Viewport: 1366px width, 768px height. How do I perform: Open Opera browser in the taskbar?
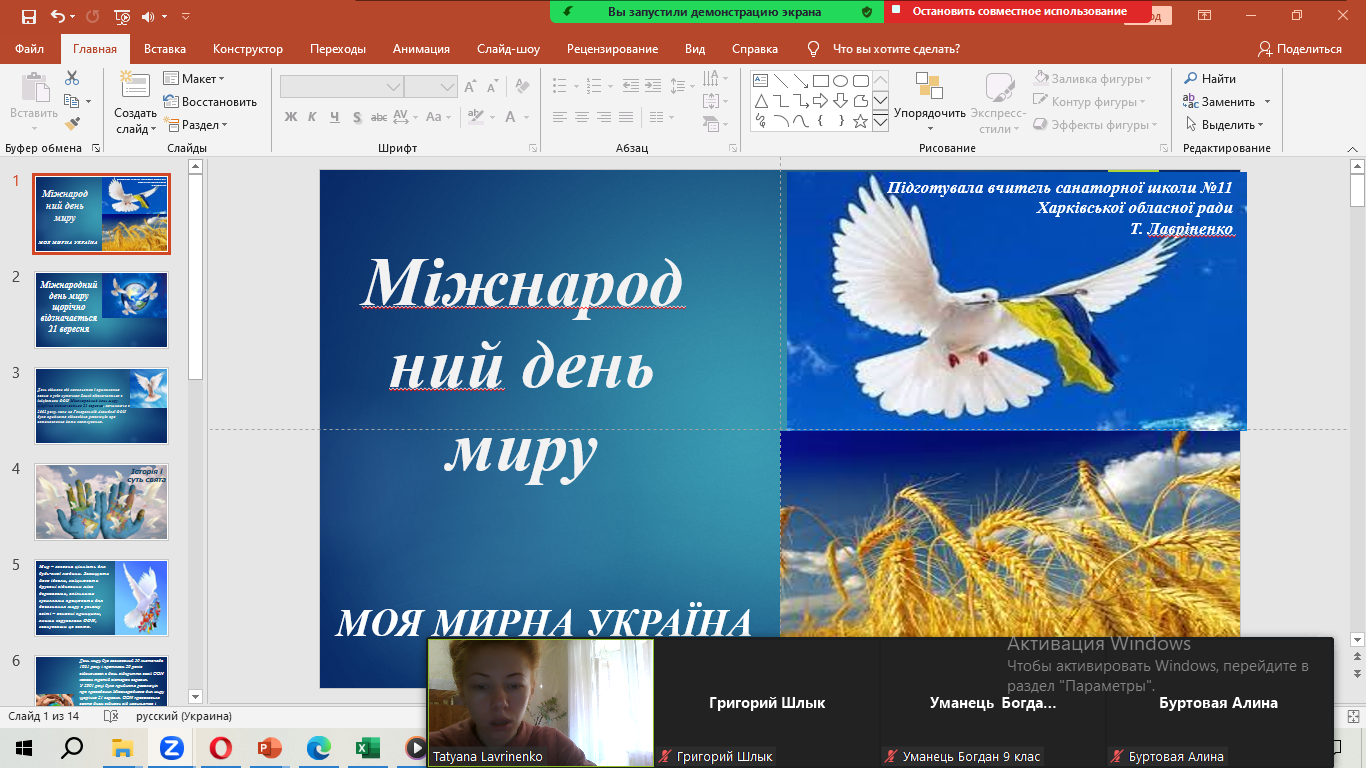tap(221, 747)
